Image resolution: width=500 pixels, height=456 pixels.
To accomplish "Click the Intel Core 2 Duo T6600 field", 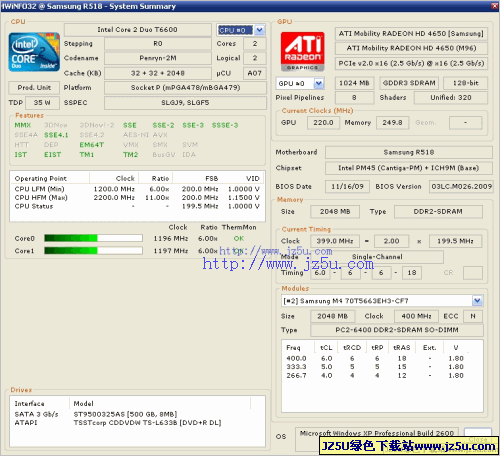I will coord(138,30).
